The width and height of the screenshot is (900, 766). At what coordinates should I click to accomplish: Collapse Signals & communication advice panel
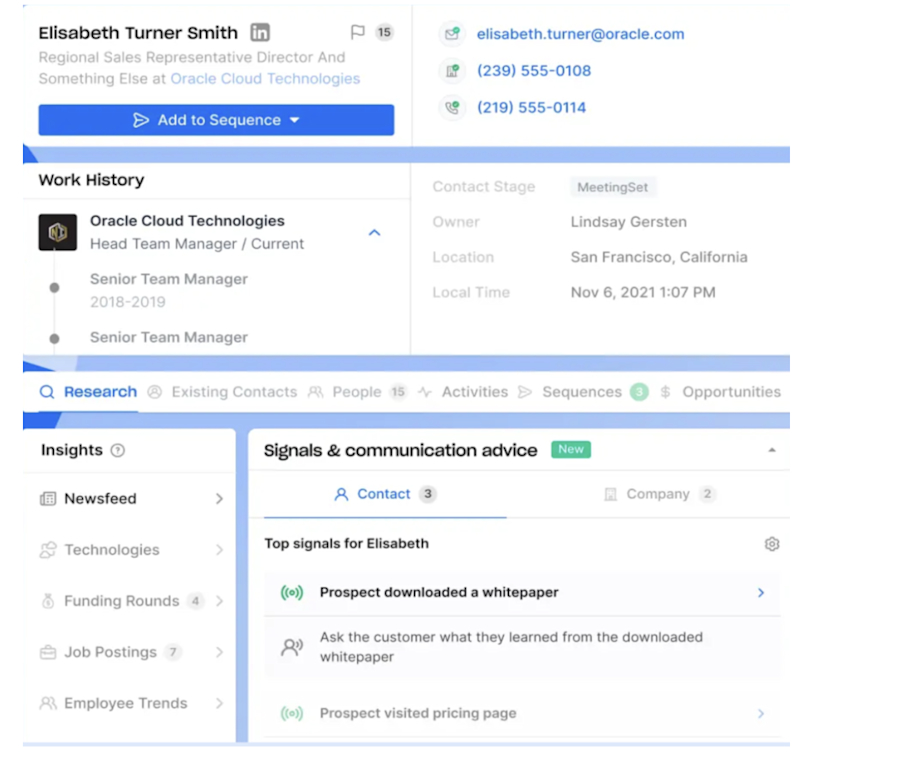pyautogui.click(x=772, y=450)
